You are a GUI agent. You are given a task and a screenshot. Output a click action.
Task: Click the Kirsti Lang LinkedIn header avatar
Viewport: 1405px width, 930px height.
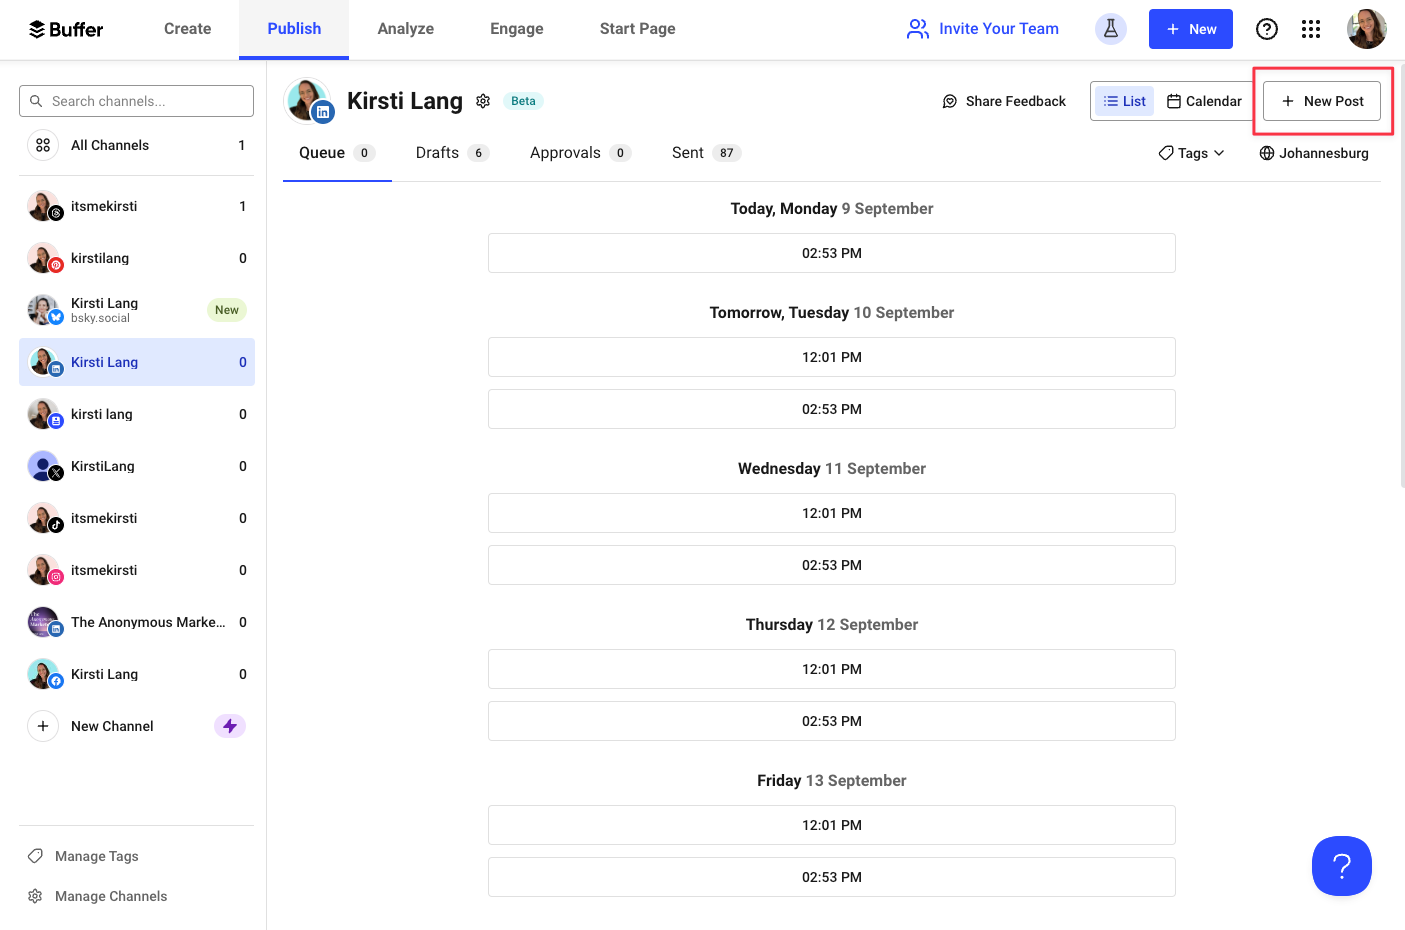coord(309,101)
